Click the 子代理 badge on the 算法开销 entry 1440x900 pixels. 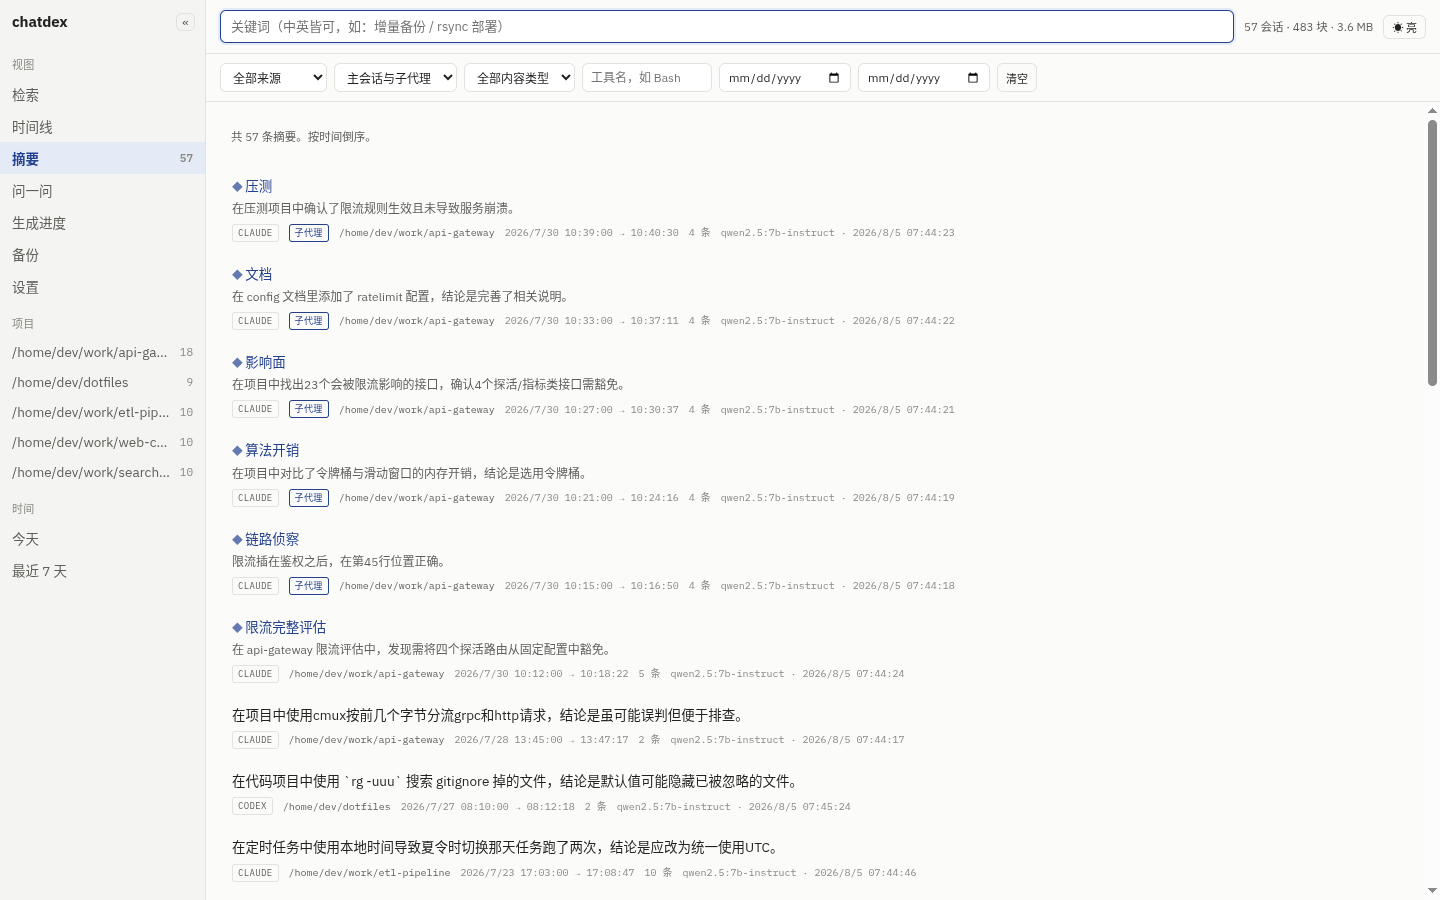coord(309,497)
